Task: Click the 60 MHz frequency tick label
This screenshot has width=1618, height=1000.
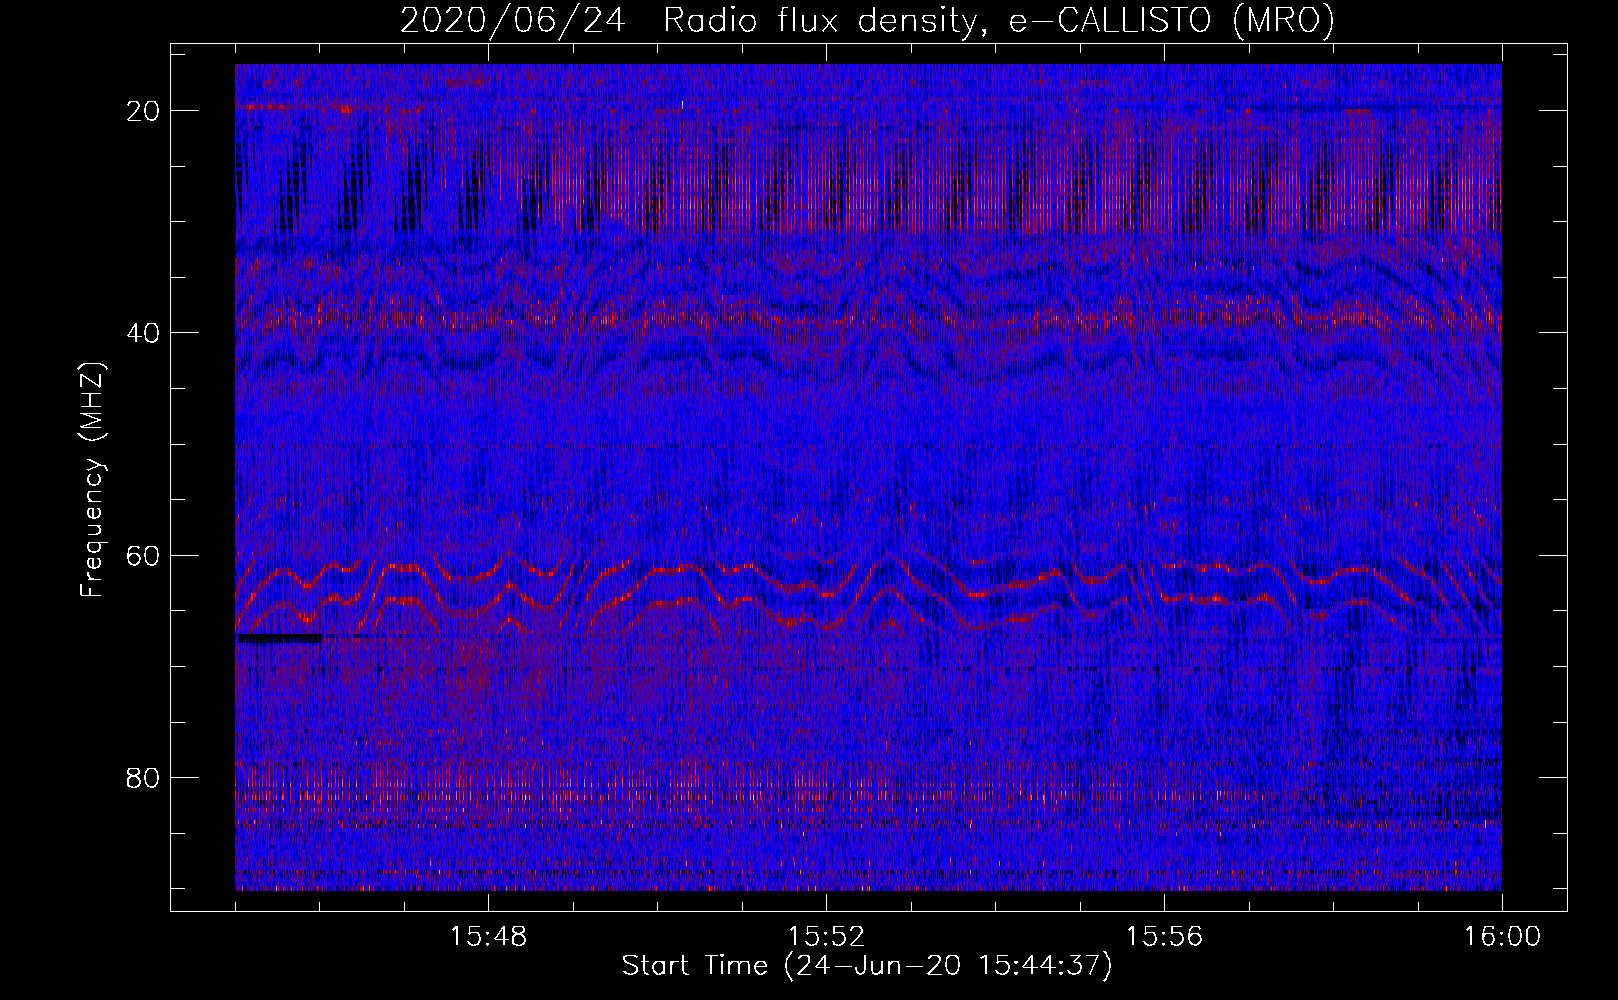Action: 144,555
